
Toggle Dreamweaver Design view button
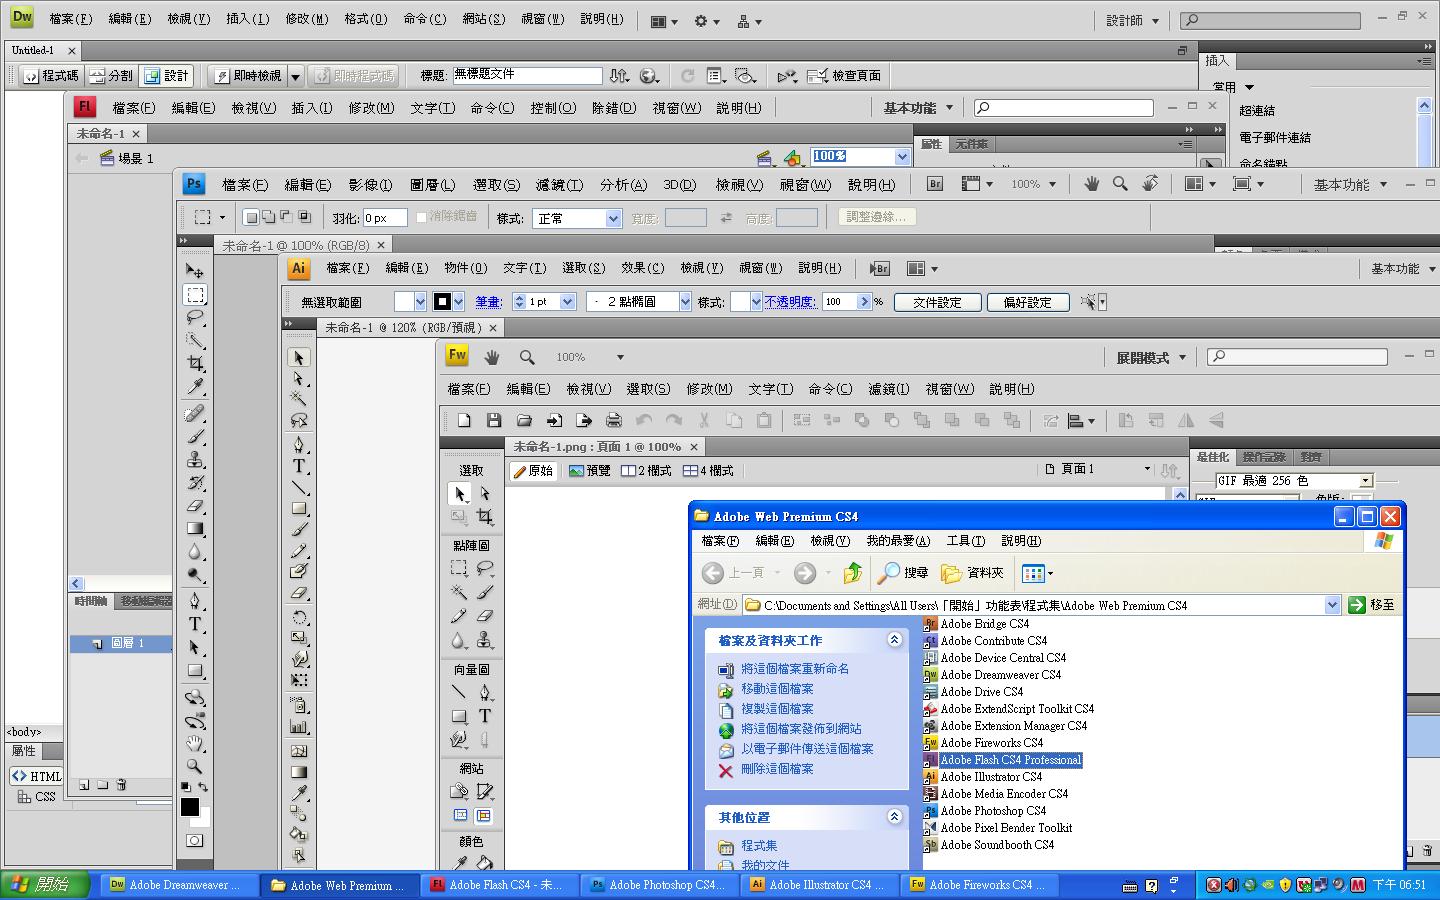(167, 76)
